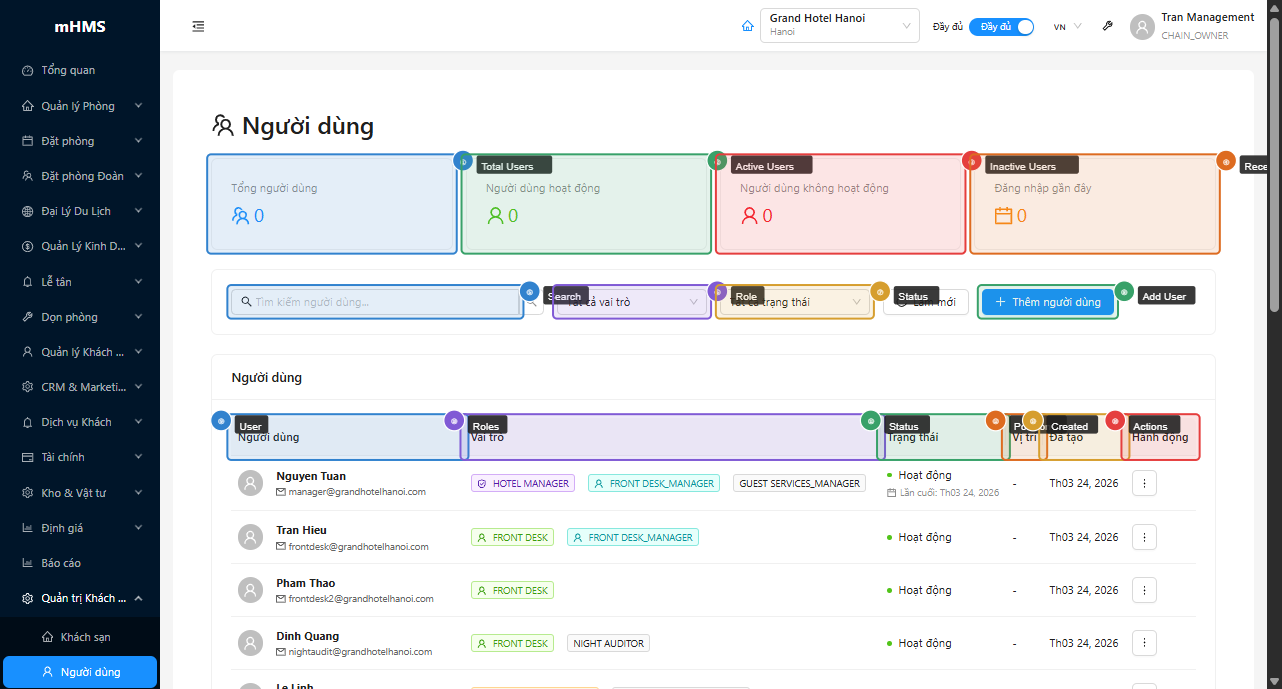Open Báo cáo in the sidebar
This screenshot has width=1282, height=689.
pyautogui.click(x=61, y=563)
